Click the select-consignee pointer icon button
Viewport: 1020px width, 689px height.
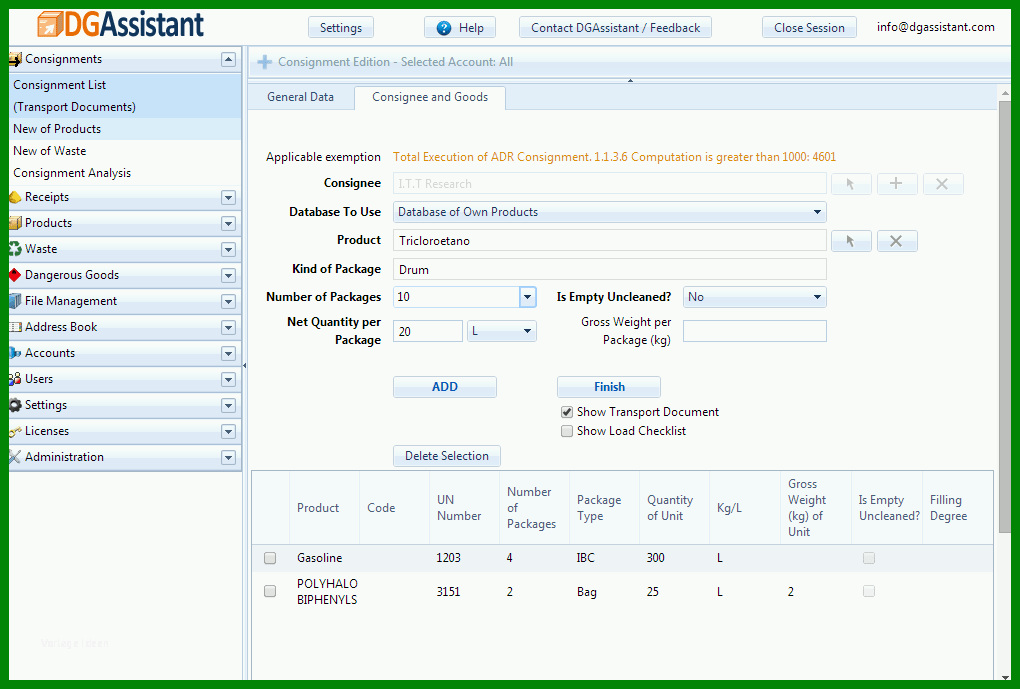point(851,184)
